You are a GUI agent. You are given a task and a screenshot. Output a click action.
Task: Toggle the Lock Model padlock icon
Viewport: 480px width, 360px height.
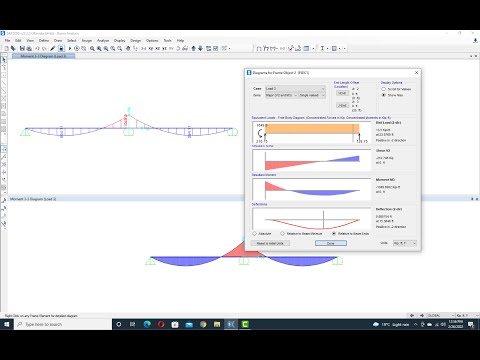pos(61,49)
